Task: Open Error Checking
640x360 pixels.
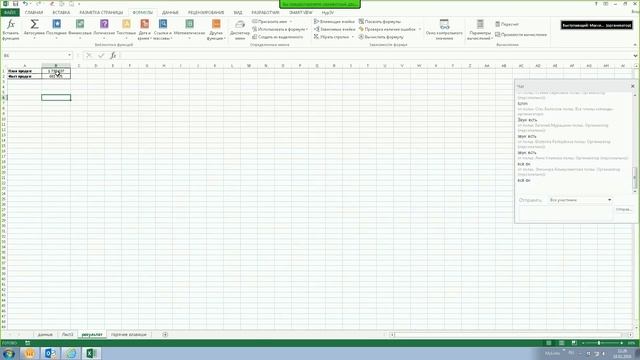Action: [387, 29]
